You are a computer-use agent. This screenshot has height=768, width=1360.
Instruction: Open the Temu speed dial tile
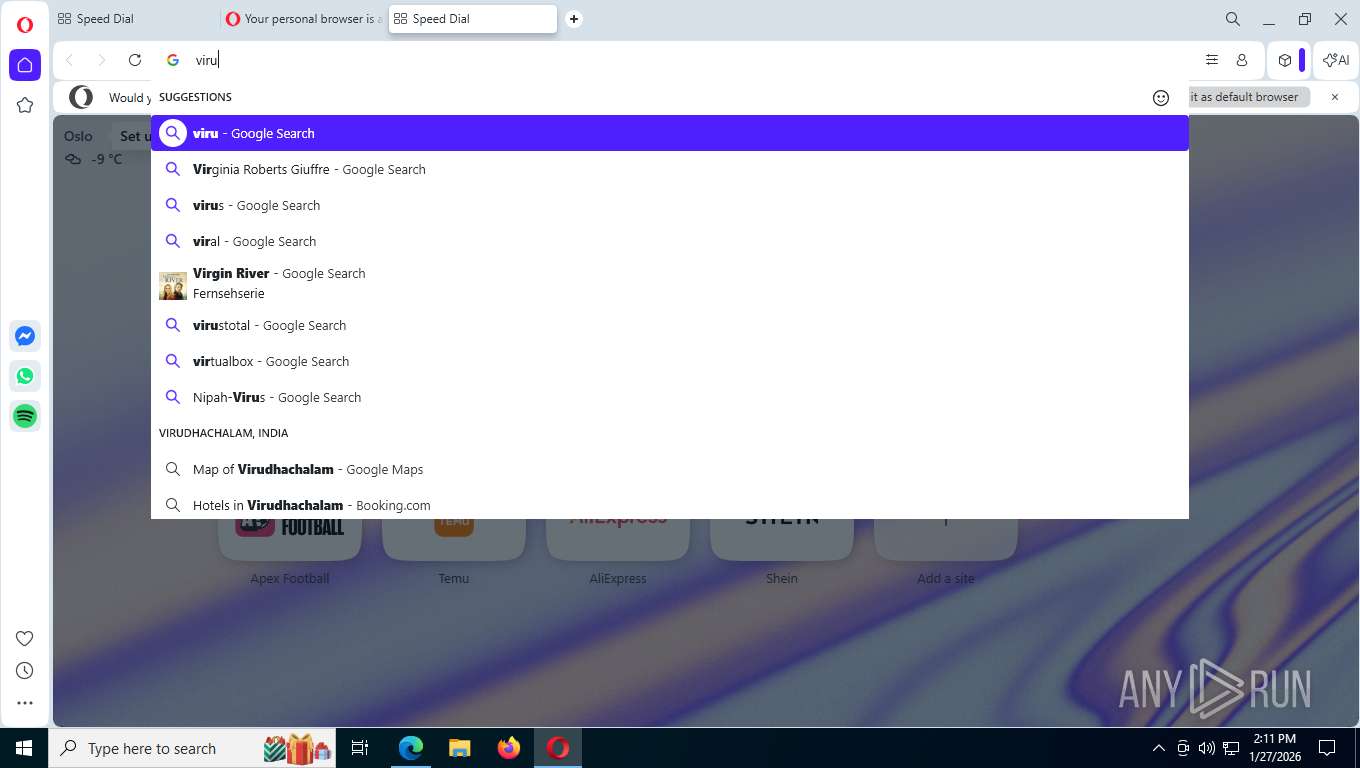tap(454, 540)
